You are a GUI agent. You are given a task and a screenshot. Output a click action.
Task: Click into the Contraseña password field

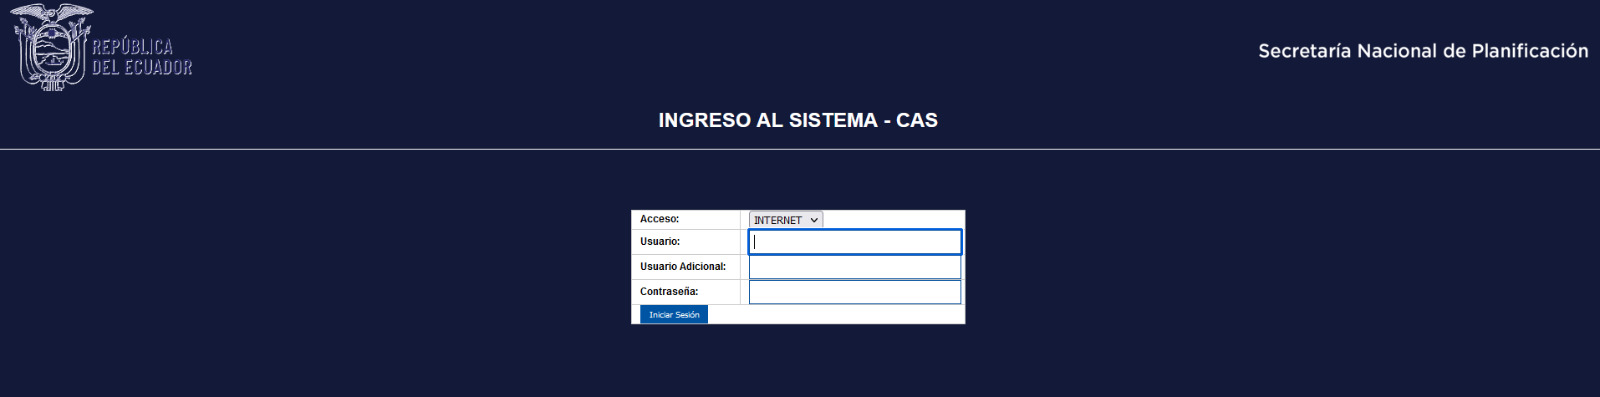point(855,292)
